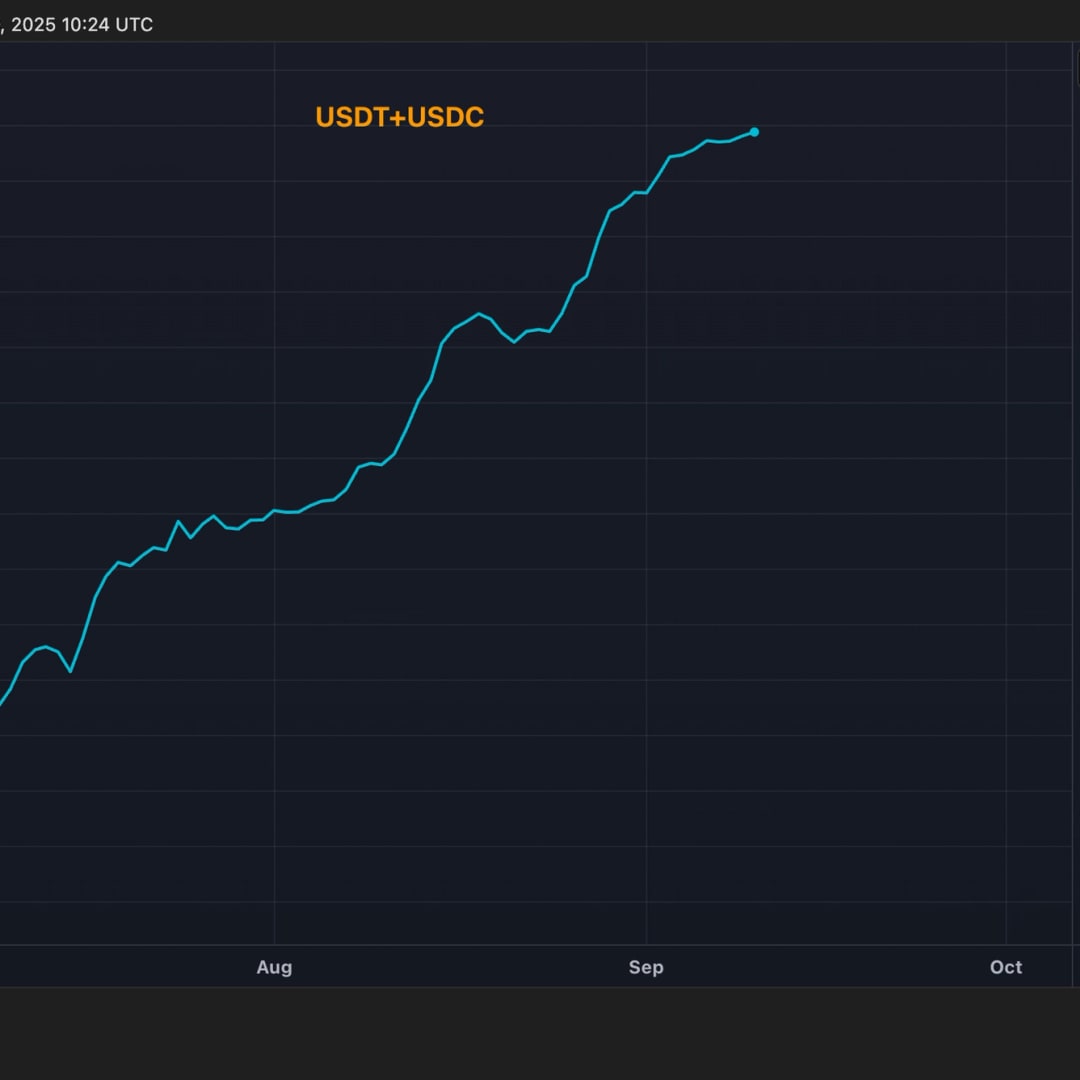Click the last data point dot on line
The image size is (1080, 1080).
pyautogui.click(x=754, y=132)
